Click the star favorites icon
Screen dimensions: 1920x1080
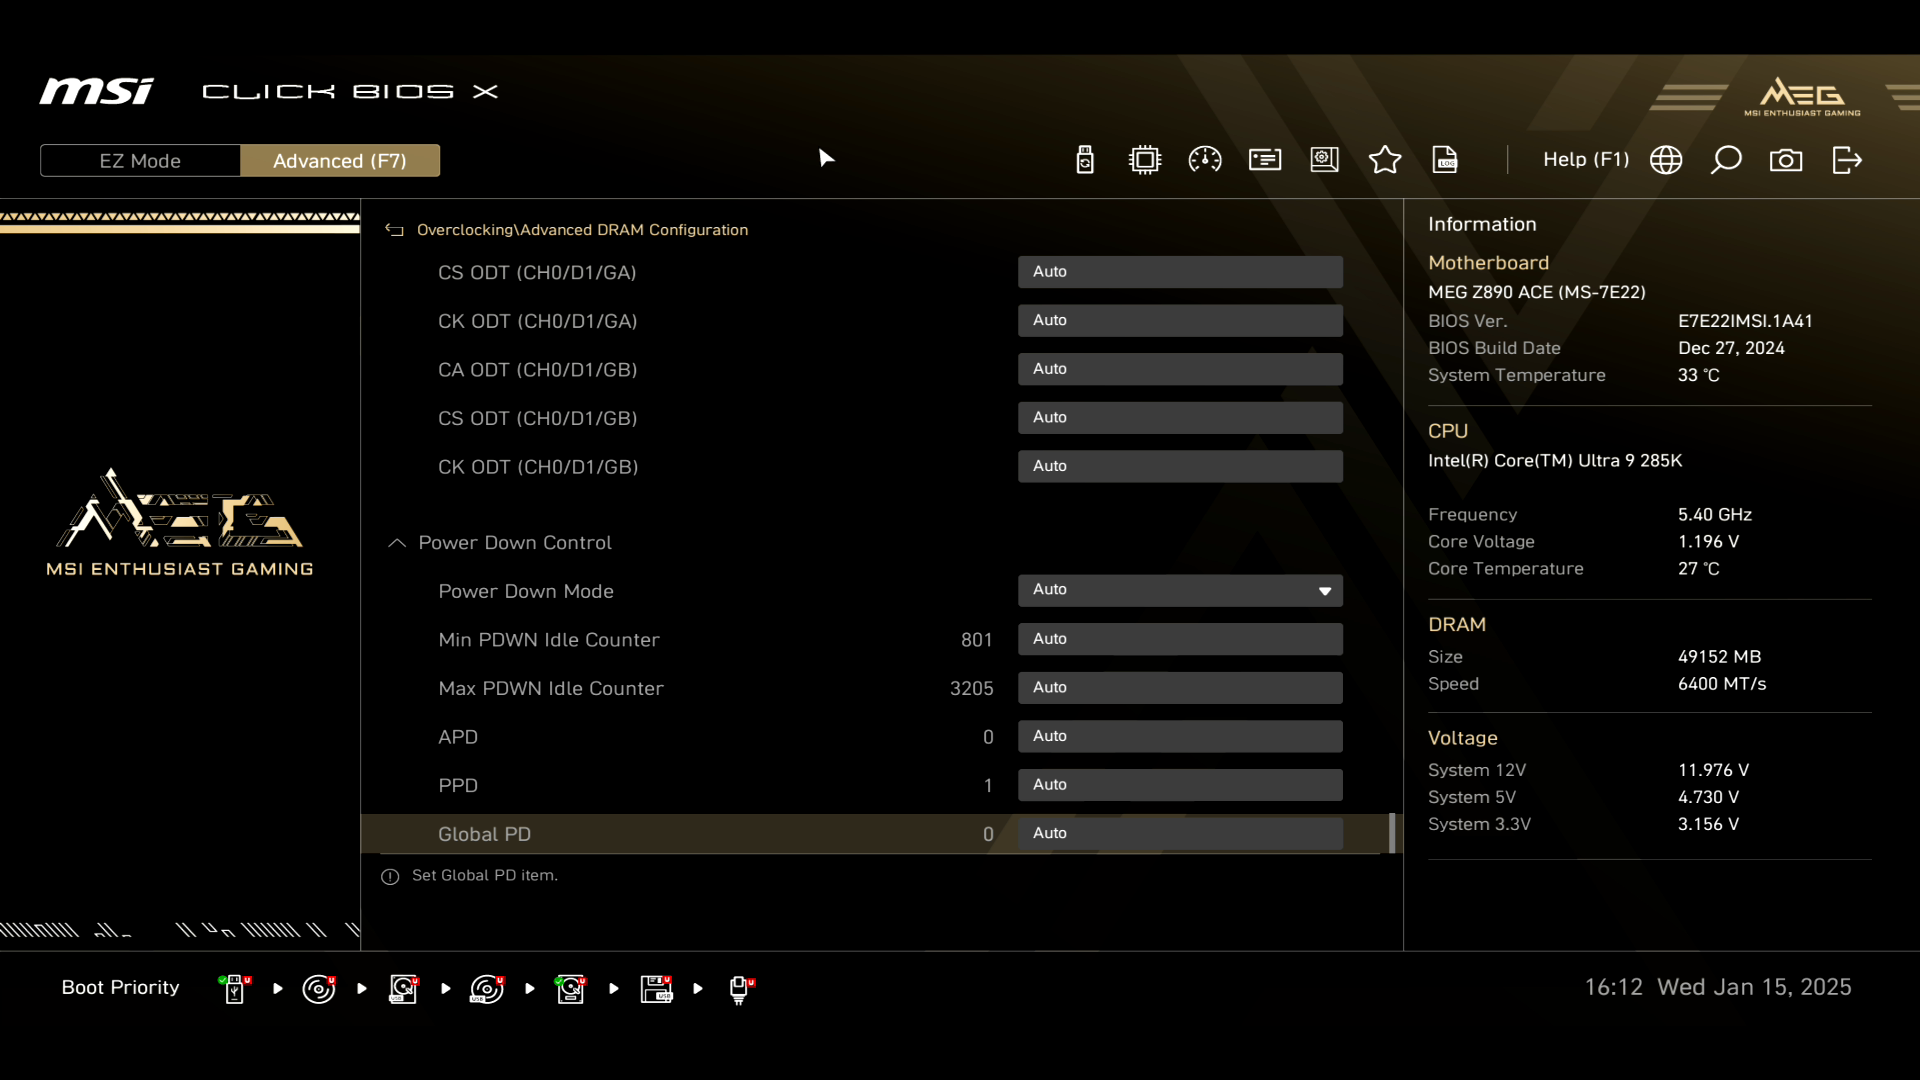pyautogui.click(x=1385, y=160)
